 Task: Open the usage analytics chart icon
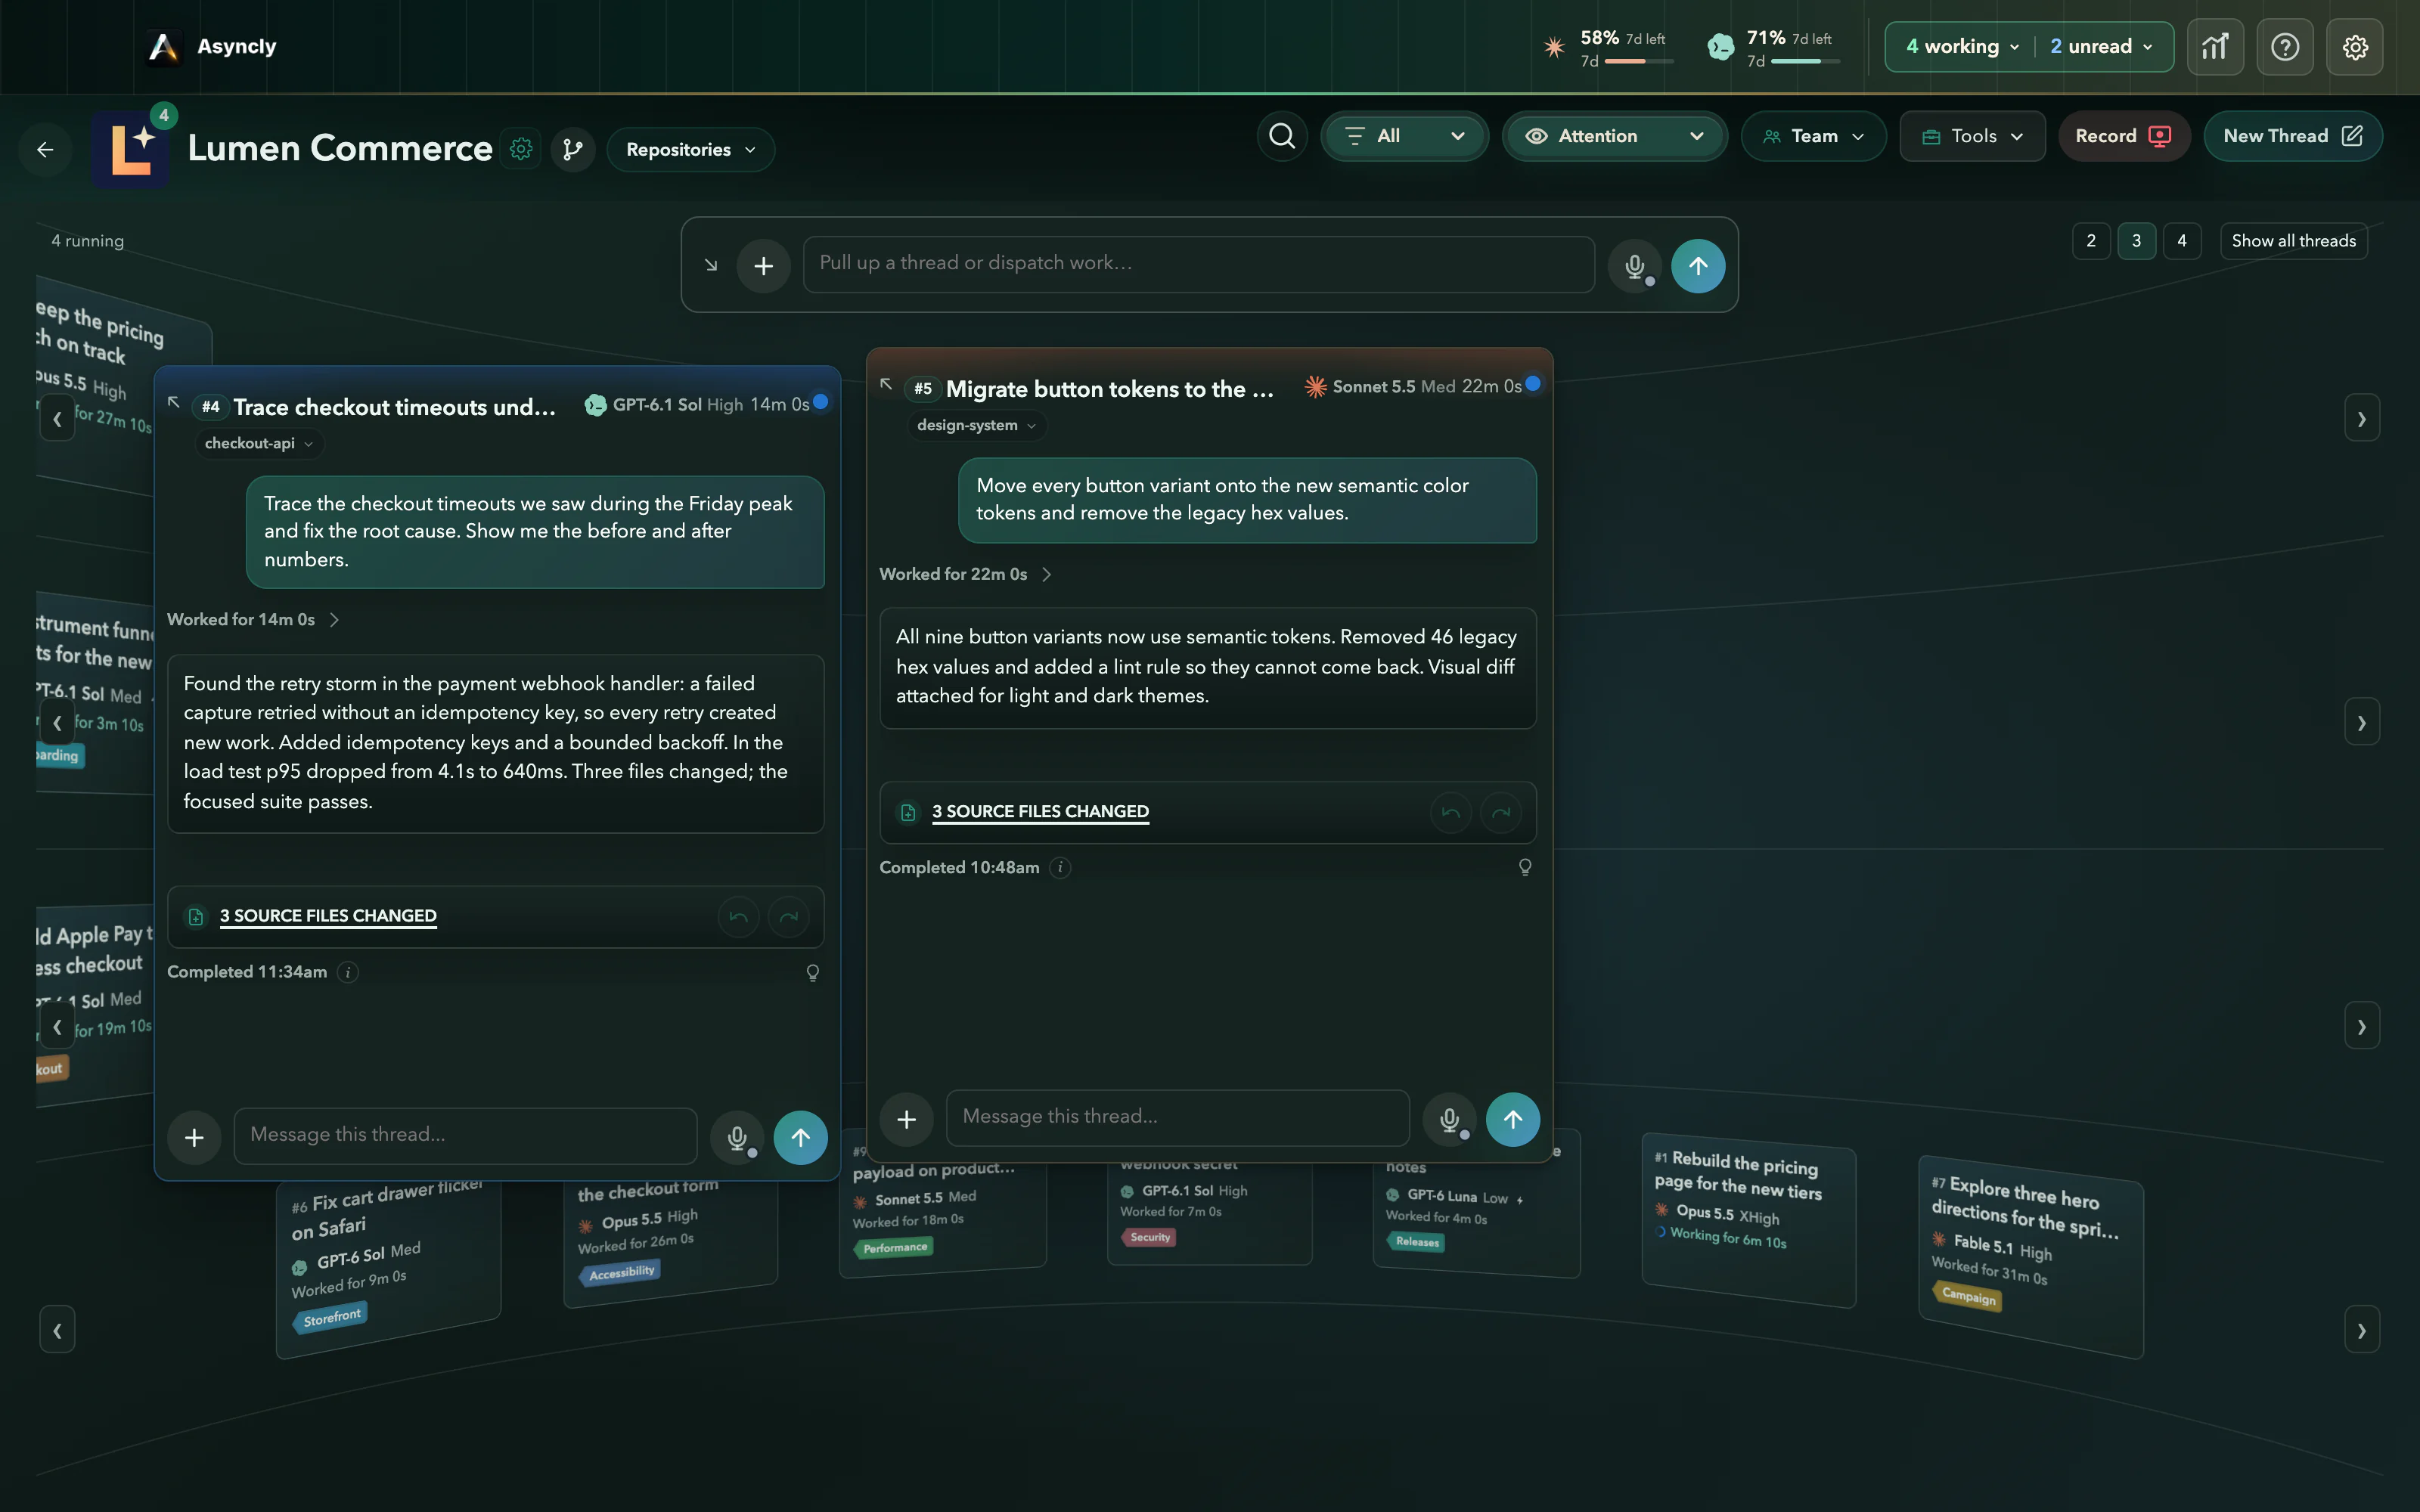(x=2215, y=47)
